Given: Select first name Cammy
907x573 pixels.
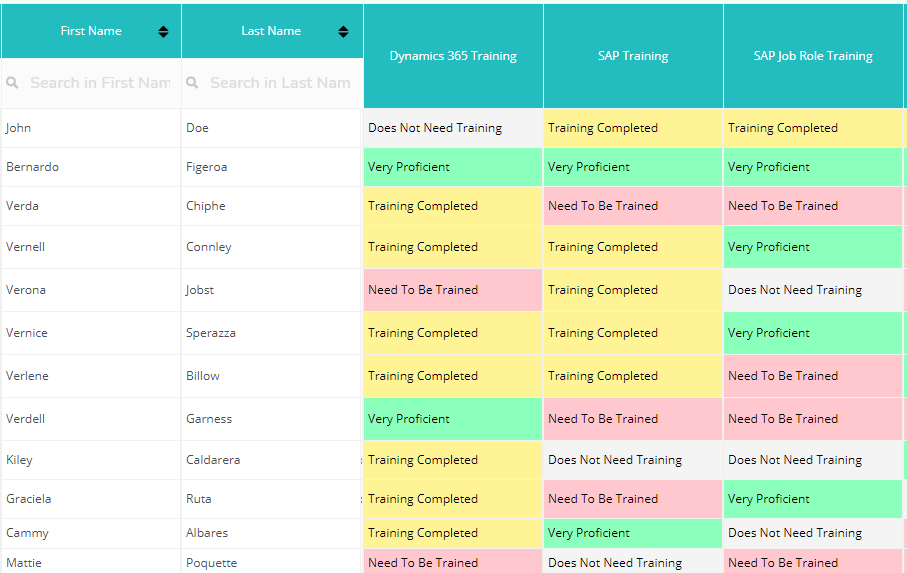Looking at the screenshot, I should coord(27,533).
